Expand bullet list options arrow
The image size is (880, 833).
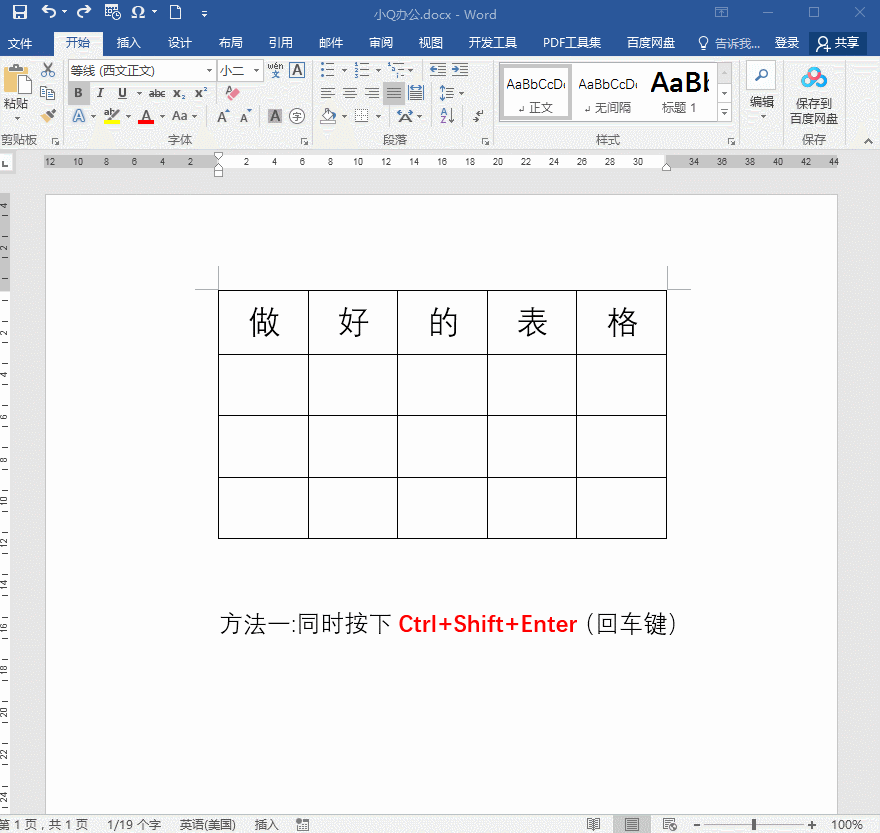coord(344,70)
